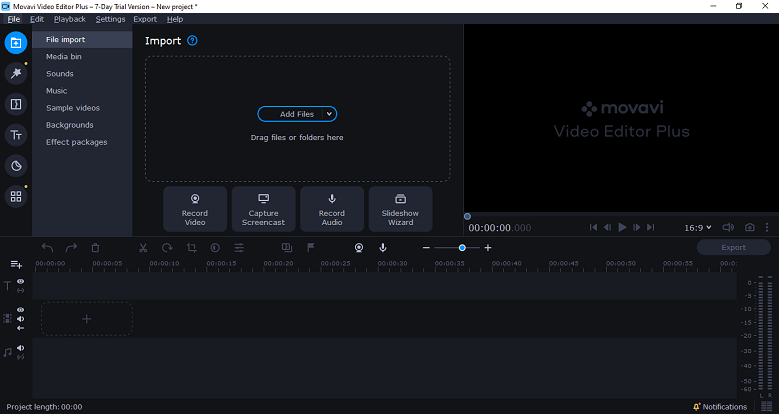
Task: Open the Export menu
Action: click(145, 19)
